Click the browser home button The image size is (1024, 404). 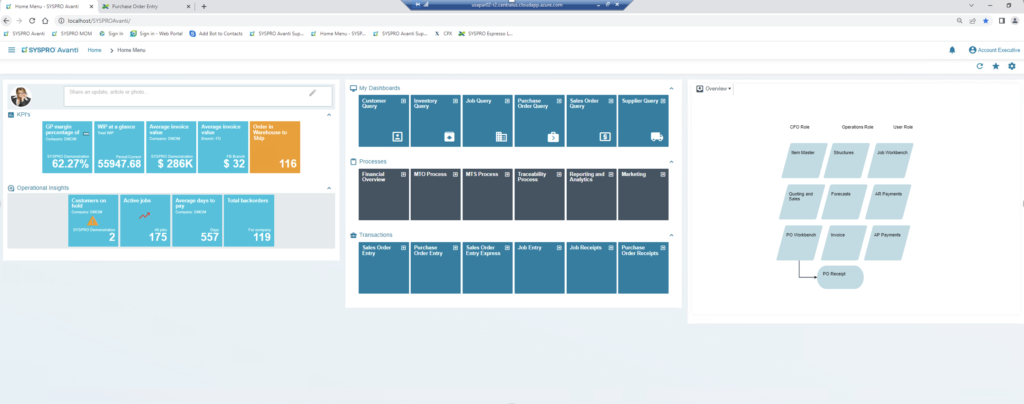(45, 21)
